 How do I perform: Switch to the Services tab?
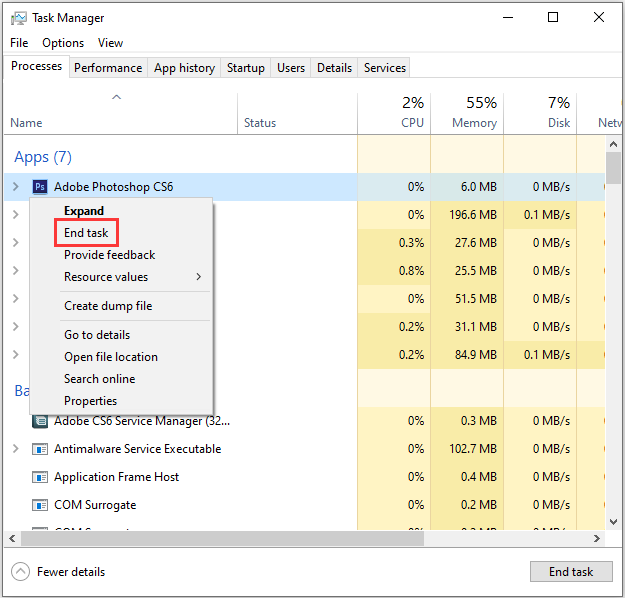[x=384, y=68]
